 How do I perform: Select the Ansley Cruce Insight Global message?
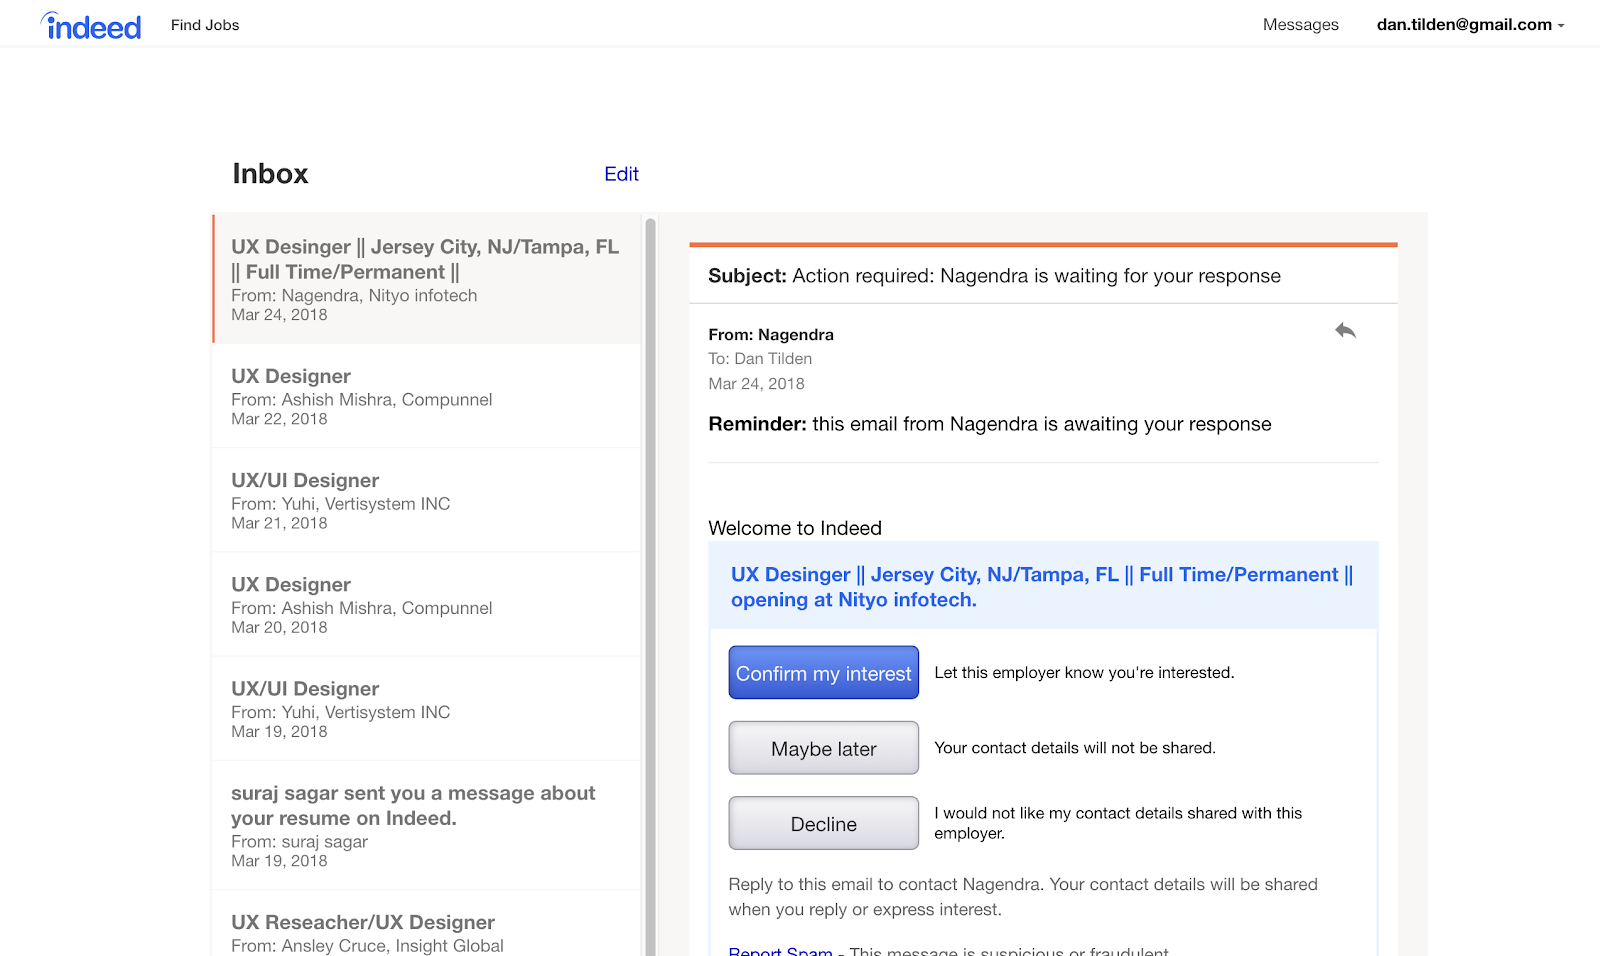pos(426,932)
